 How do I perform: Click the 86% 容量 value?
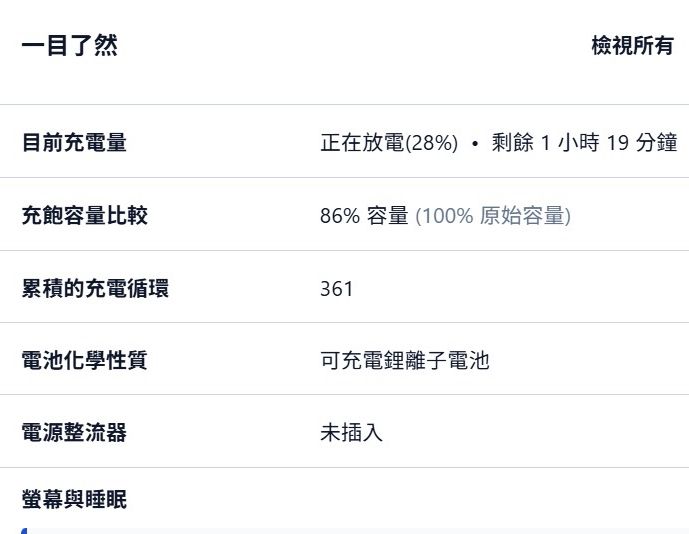pos(364,215)
